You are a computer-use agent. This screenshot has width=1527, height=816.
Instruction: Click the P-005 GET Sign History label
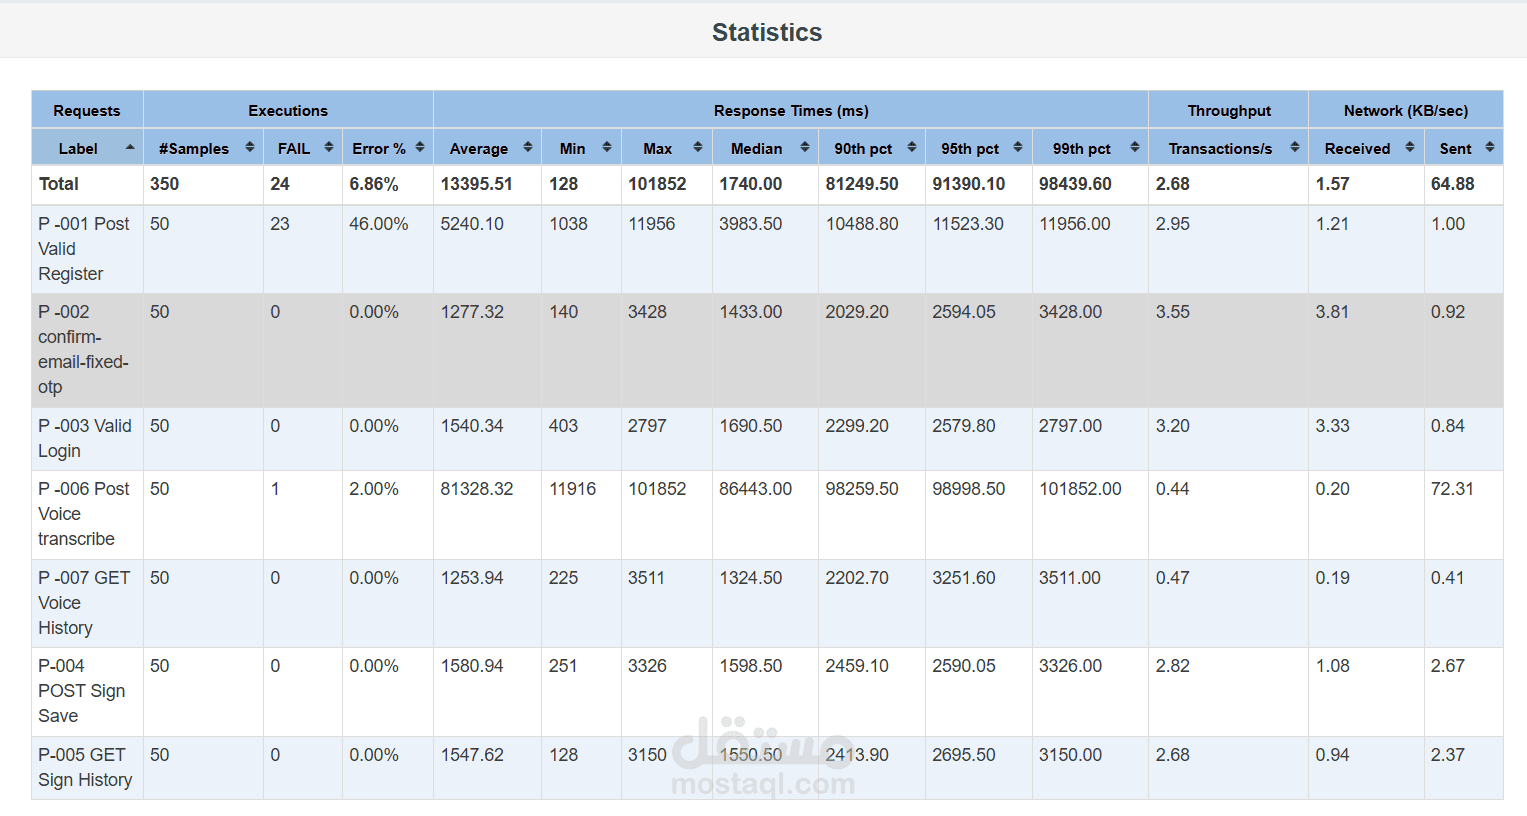[85, 767]
